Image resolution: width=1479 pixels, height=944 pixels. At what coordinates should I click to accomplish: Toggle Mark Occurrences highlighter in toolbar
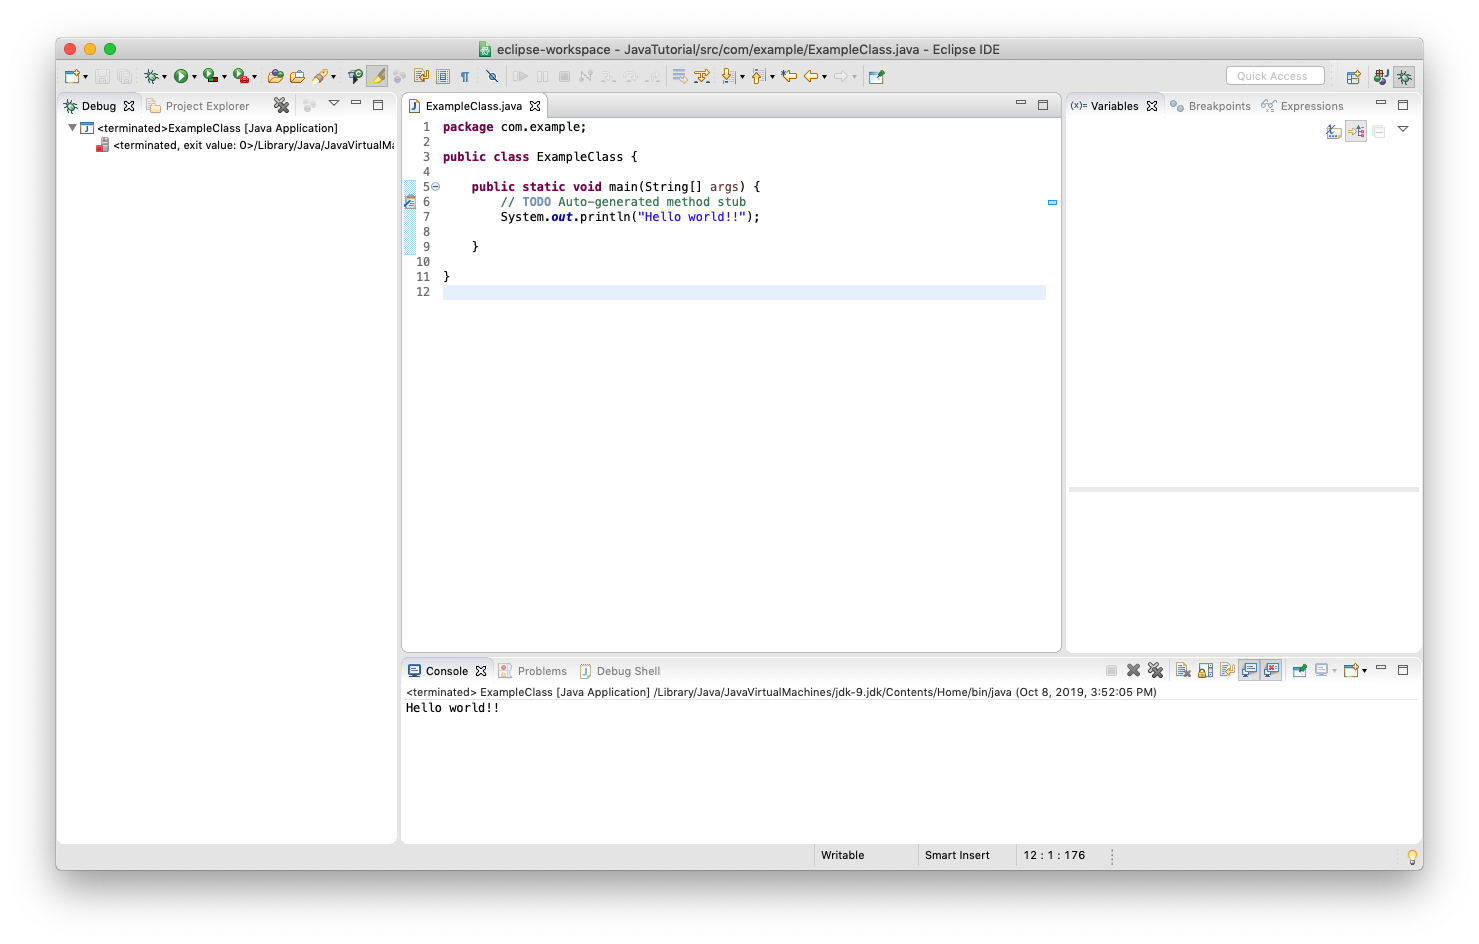tap(377, 76)
